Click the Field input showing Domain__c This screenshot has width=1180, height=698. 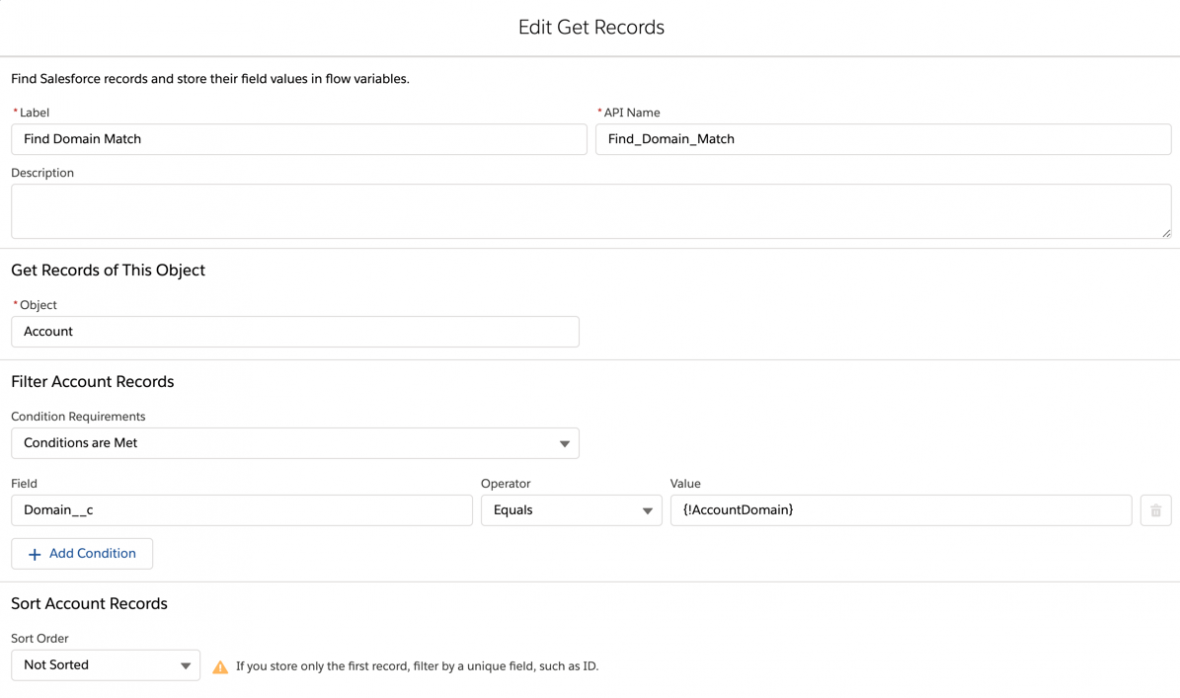pos(240,510)
